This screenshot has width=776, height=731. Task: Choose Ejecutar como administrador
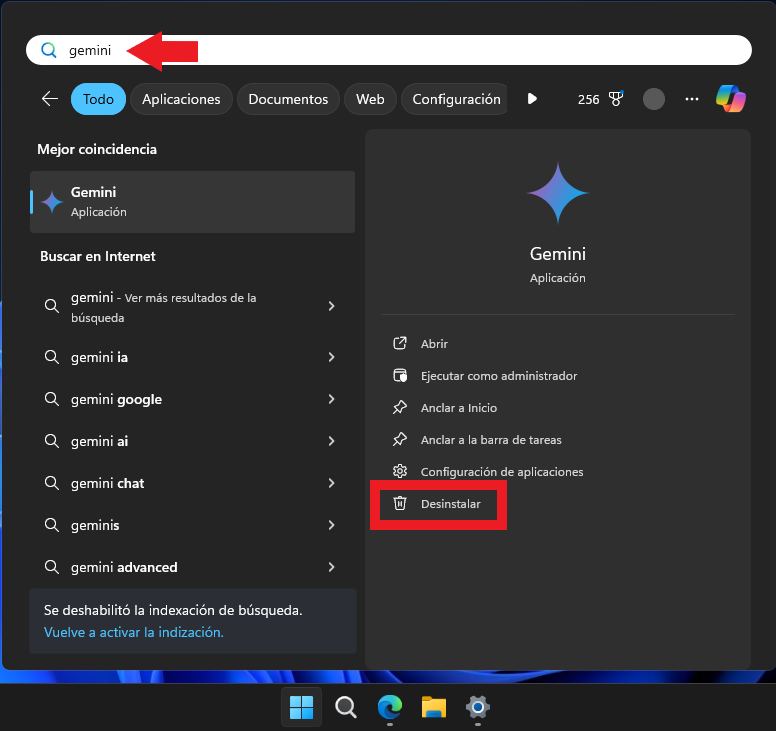pyautogui.click(x=499, y=376)
